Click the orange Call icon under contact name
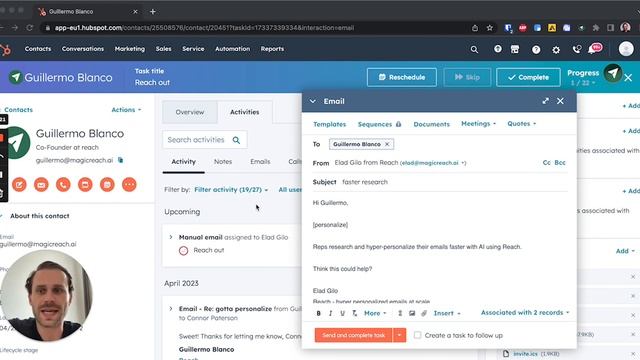 63,184
